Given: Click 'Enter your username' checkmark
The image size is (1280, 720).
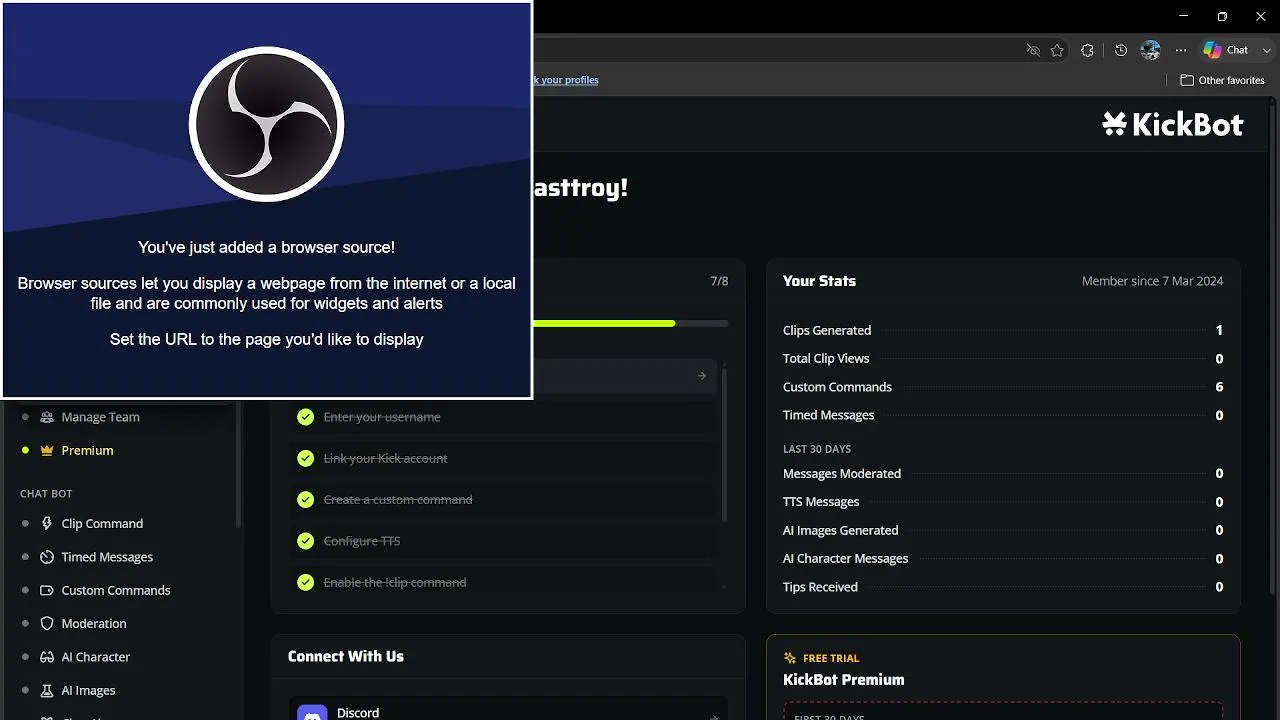Looking at the screenshot, I should (306, 417).
